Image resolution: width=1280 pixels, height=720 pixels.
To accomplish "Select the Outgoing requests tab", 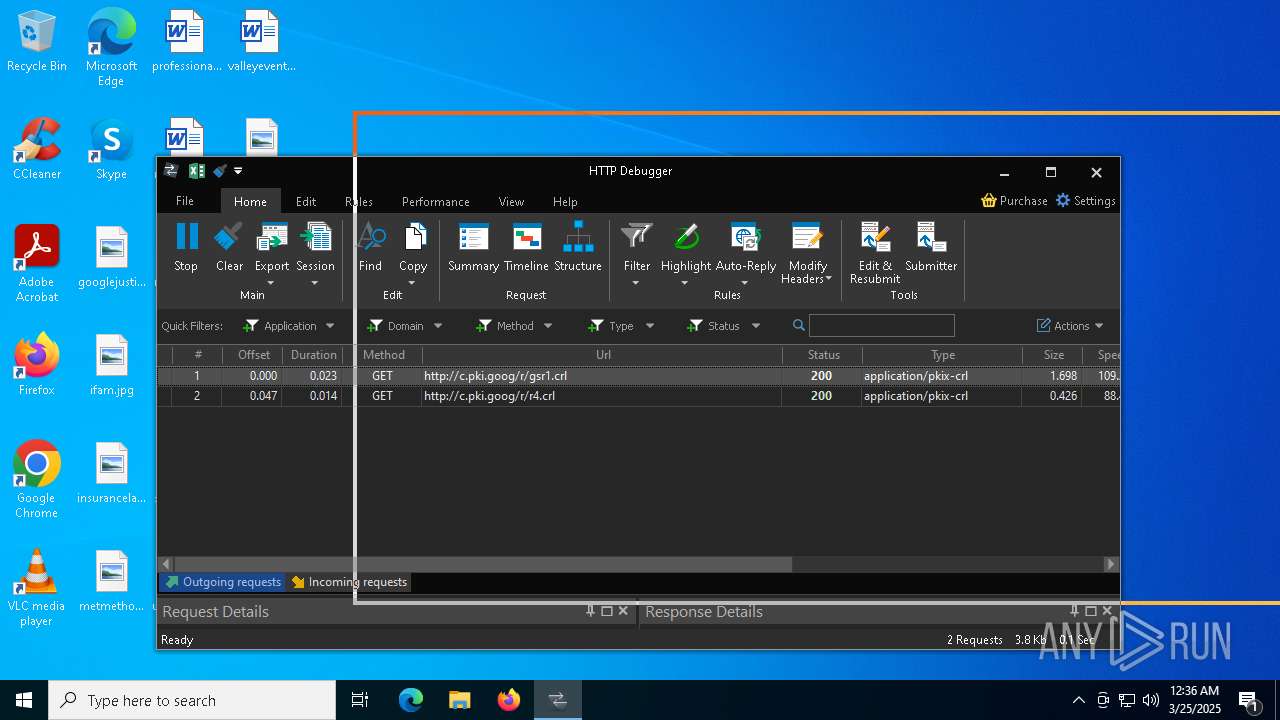I will click(223, 582).
